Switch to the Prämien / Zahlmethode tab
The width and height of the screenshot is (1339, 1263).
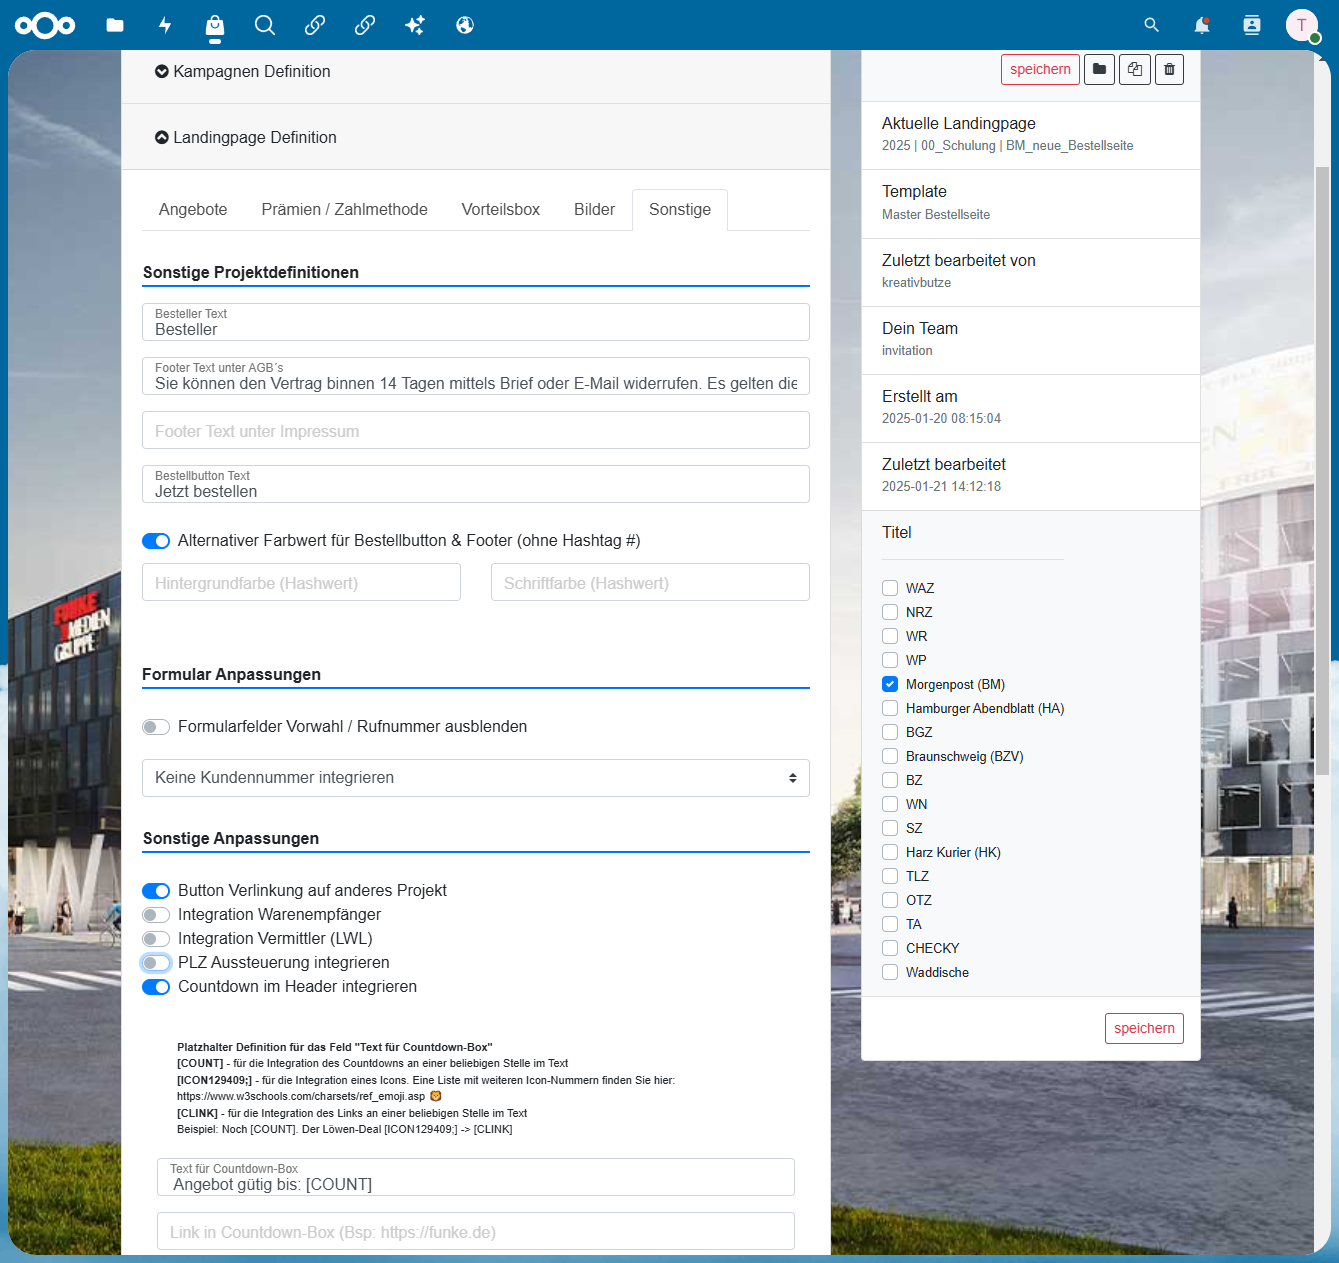(x=345, y=210)
